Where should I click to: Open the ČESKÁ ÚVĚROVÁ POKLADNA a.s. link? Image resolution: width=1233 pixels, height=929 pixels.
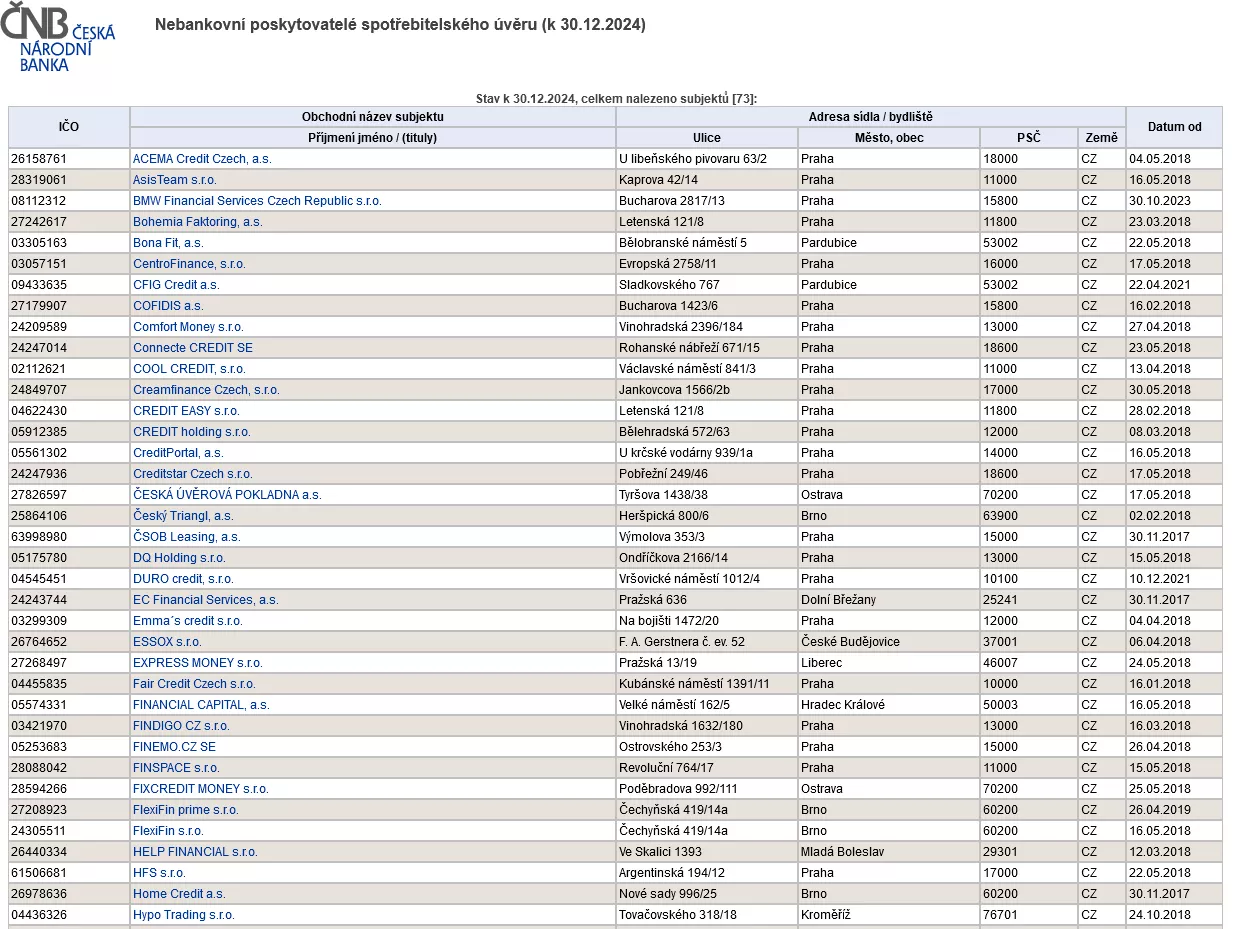click(x=227, y=495)
